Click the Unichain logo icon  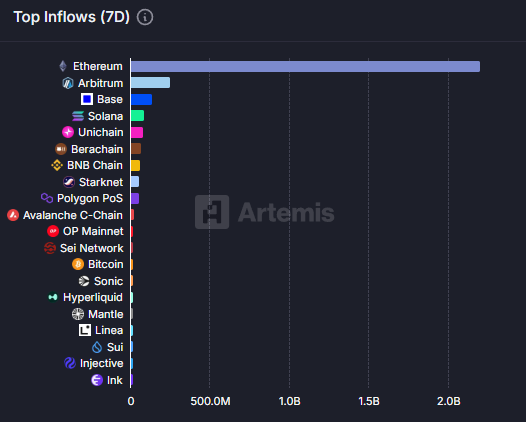tap(68, 132)
